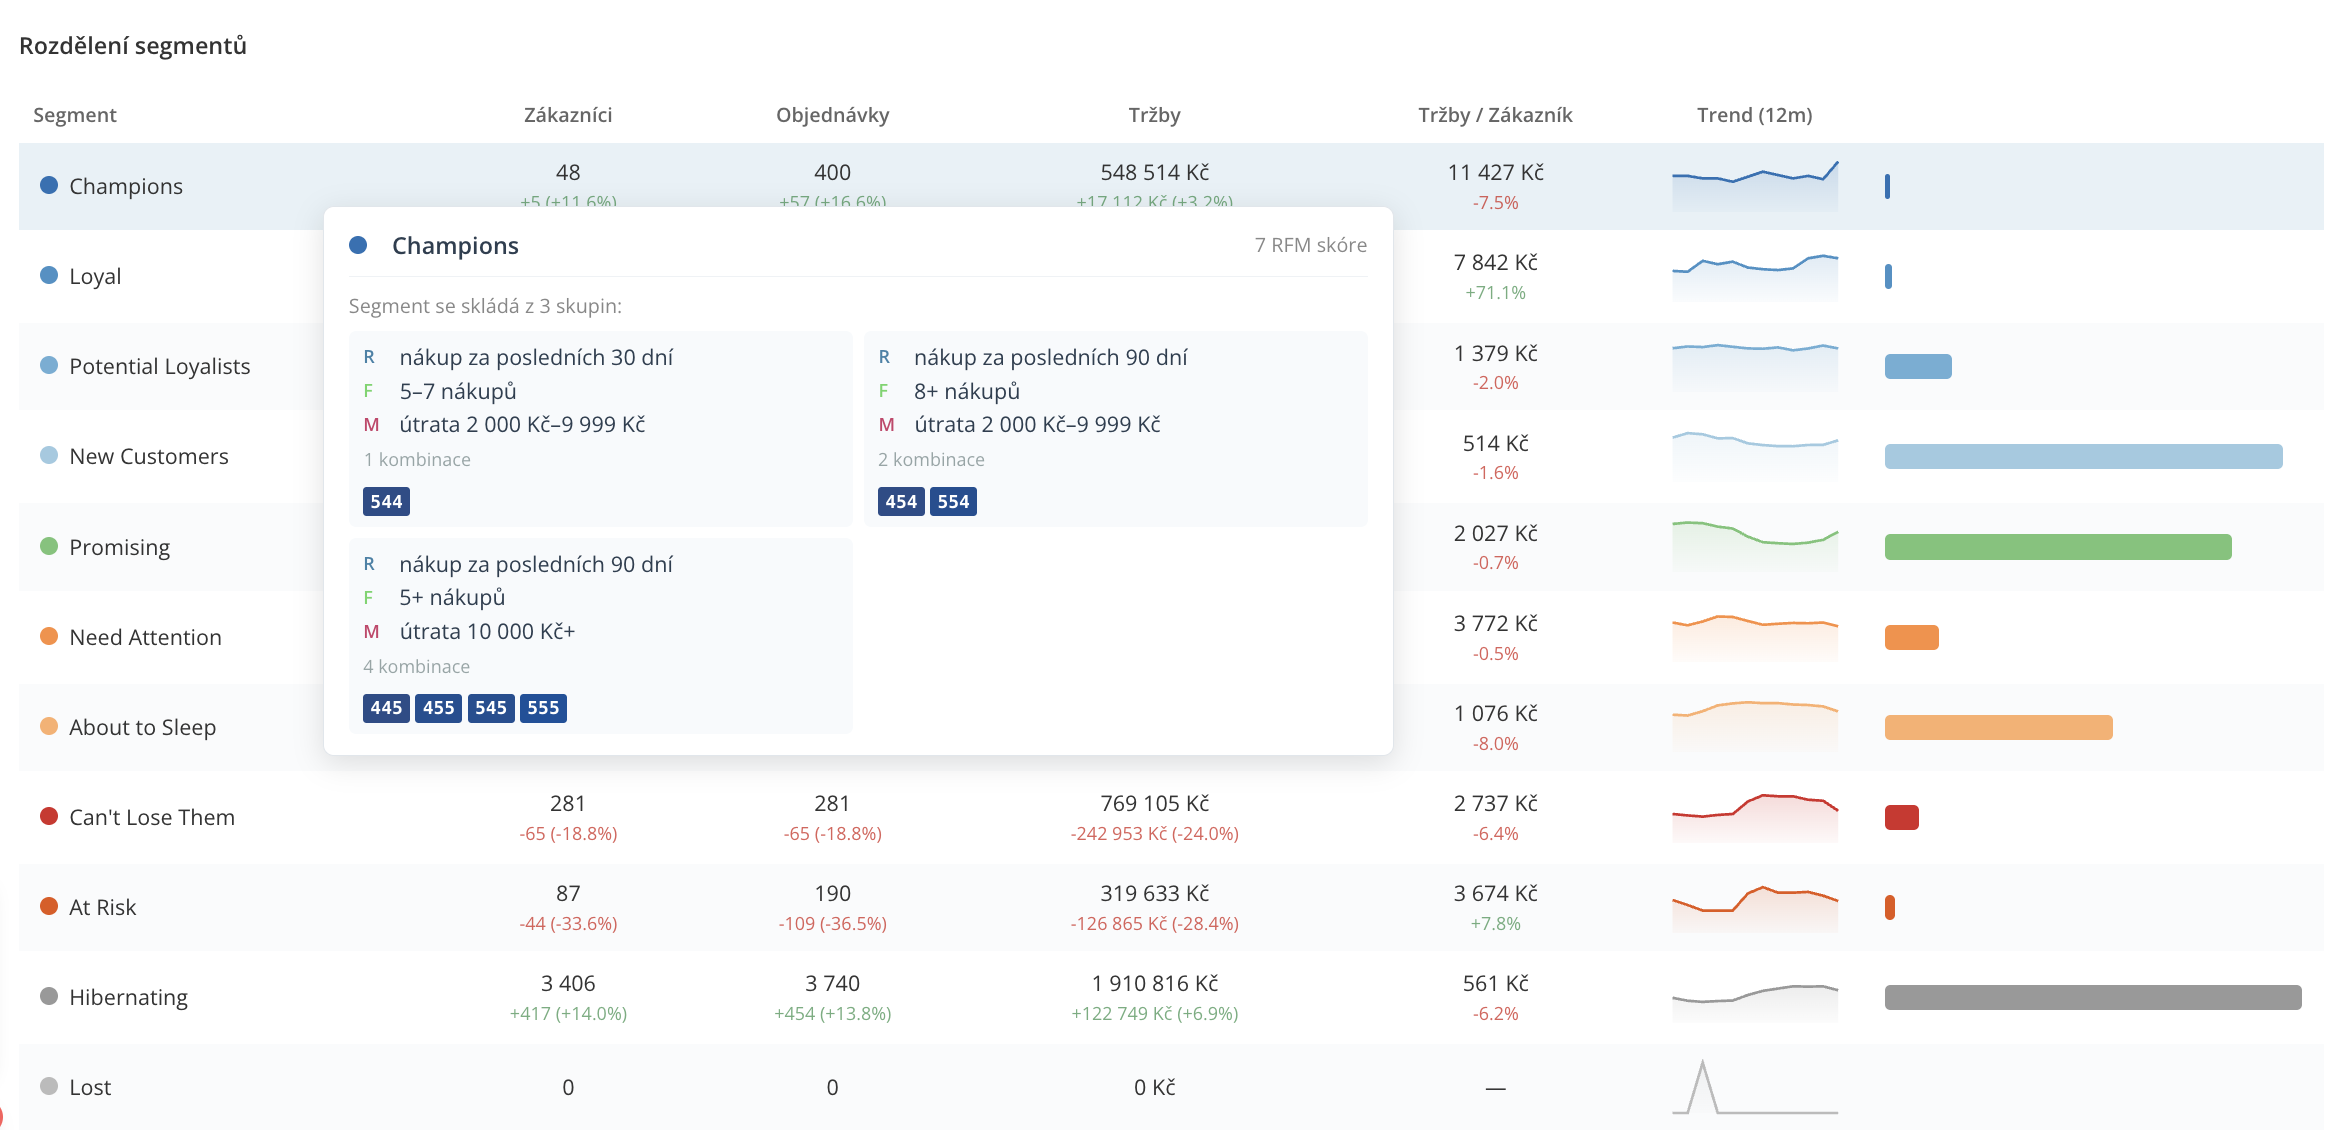Screen dimensions: 2340x1130
Task: Select the Potential Loyalists segment dot
Action: tap(48, 365)
